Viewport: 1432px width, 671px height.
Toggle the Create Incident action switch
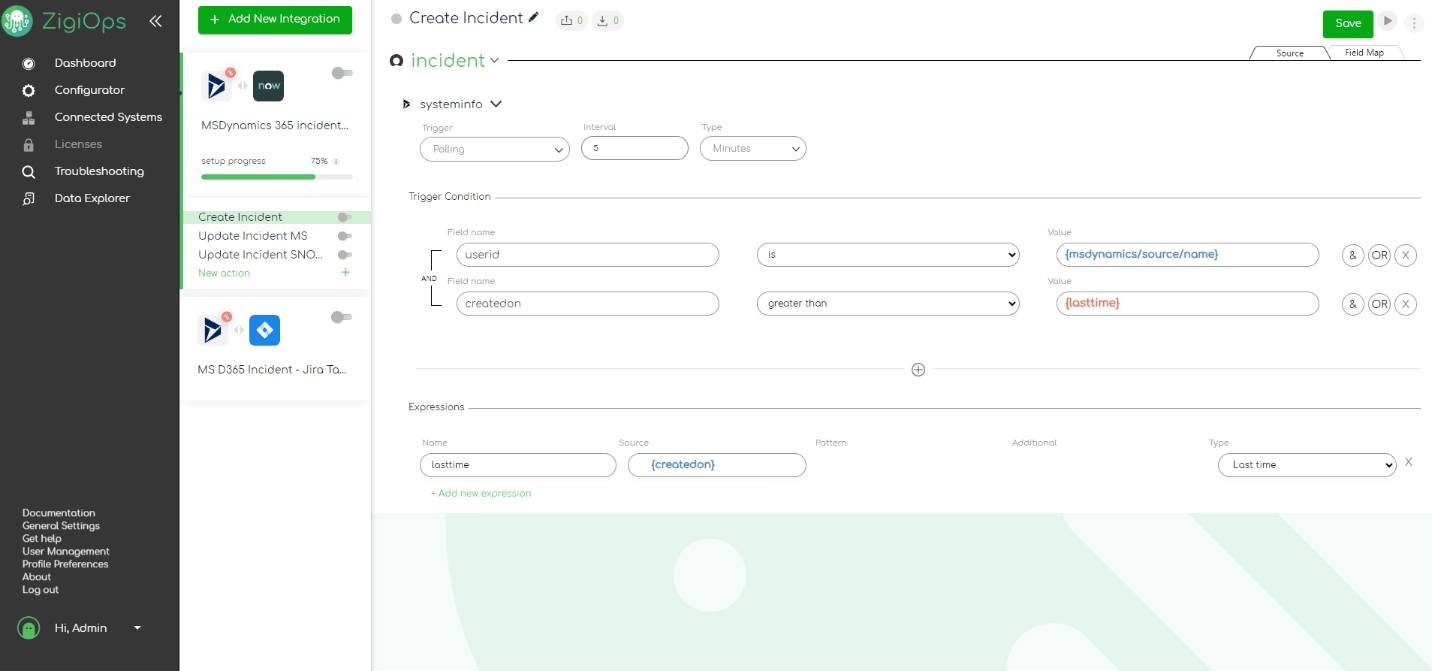(345, 217)
